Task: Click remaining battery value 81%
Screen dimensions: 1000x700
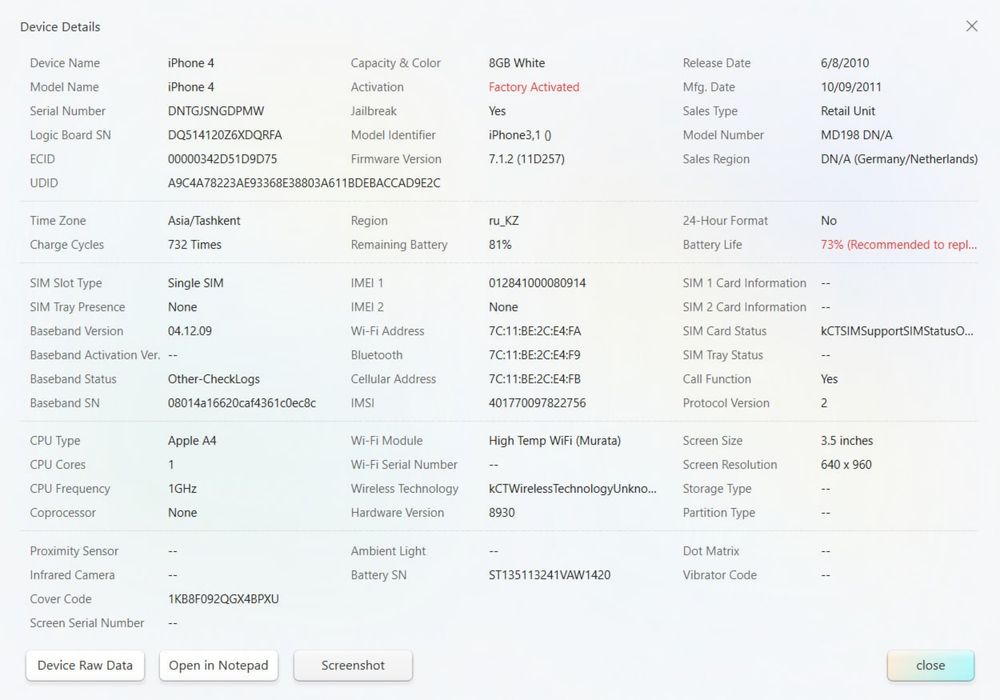Action: (500, 245)
